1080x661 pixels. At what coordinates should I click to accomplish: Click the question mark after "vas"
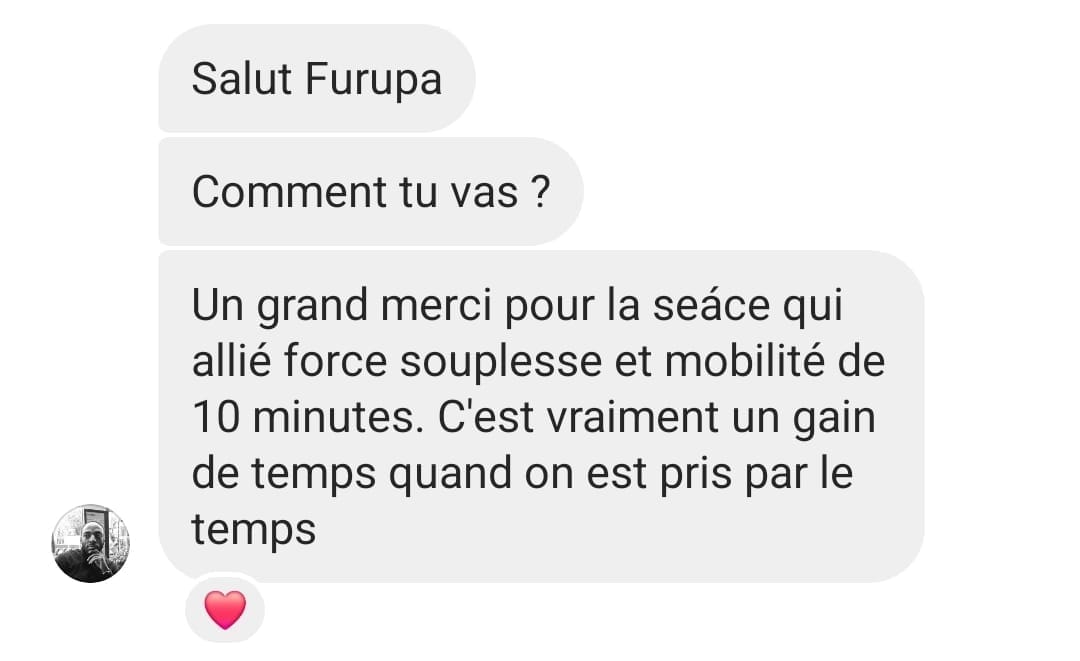click(x=541, y=191)
